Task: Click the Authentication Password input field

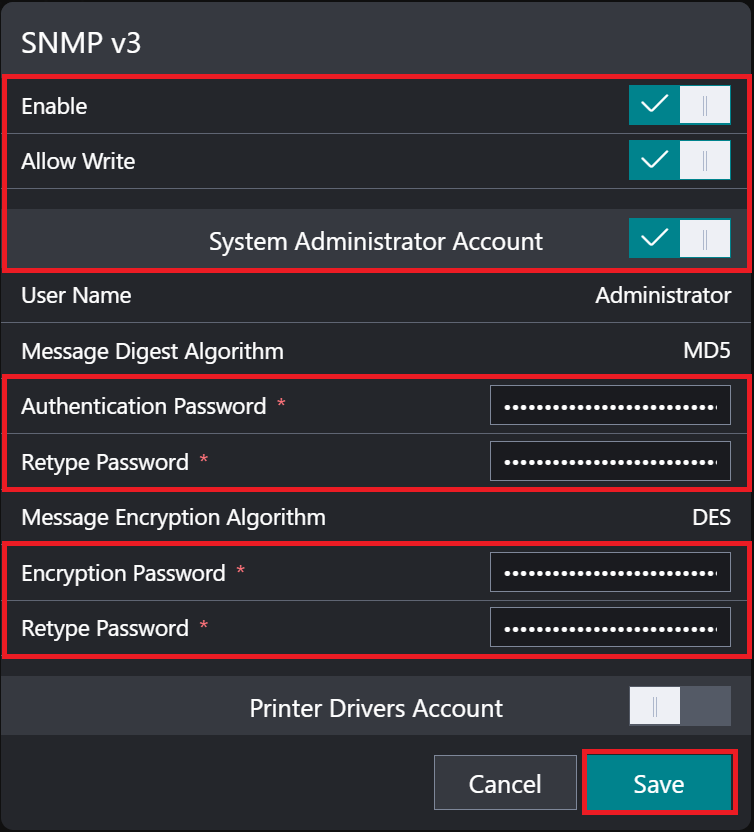Action: click(x=610, y=406)
